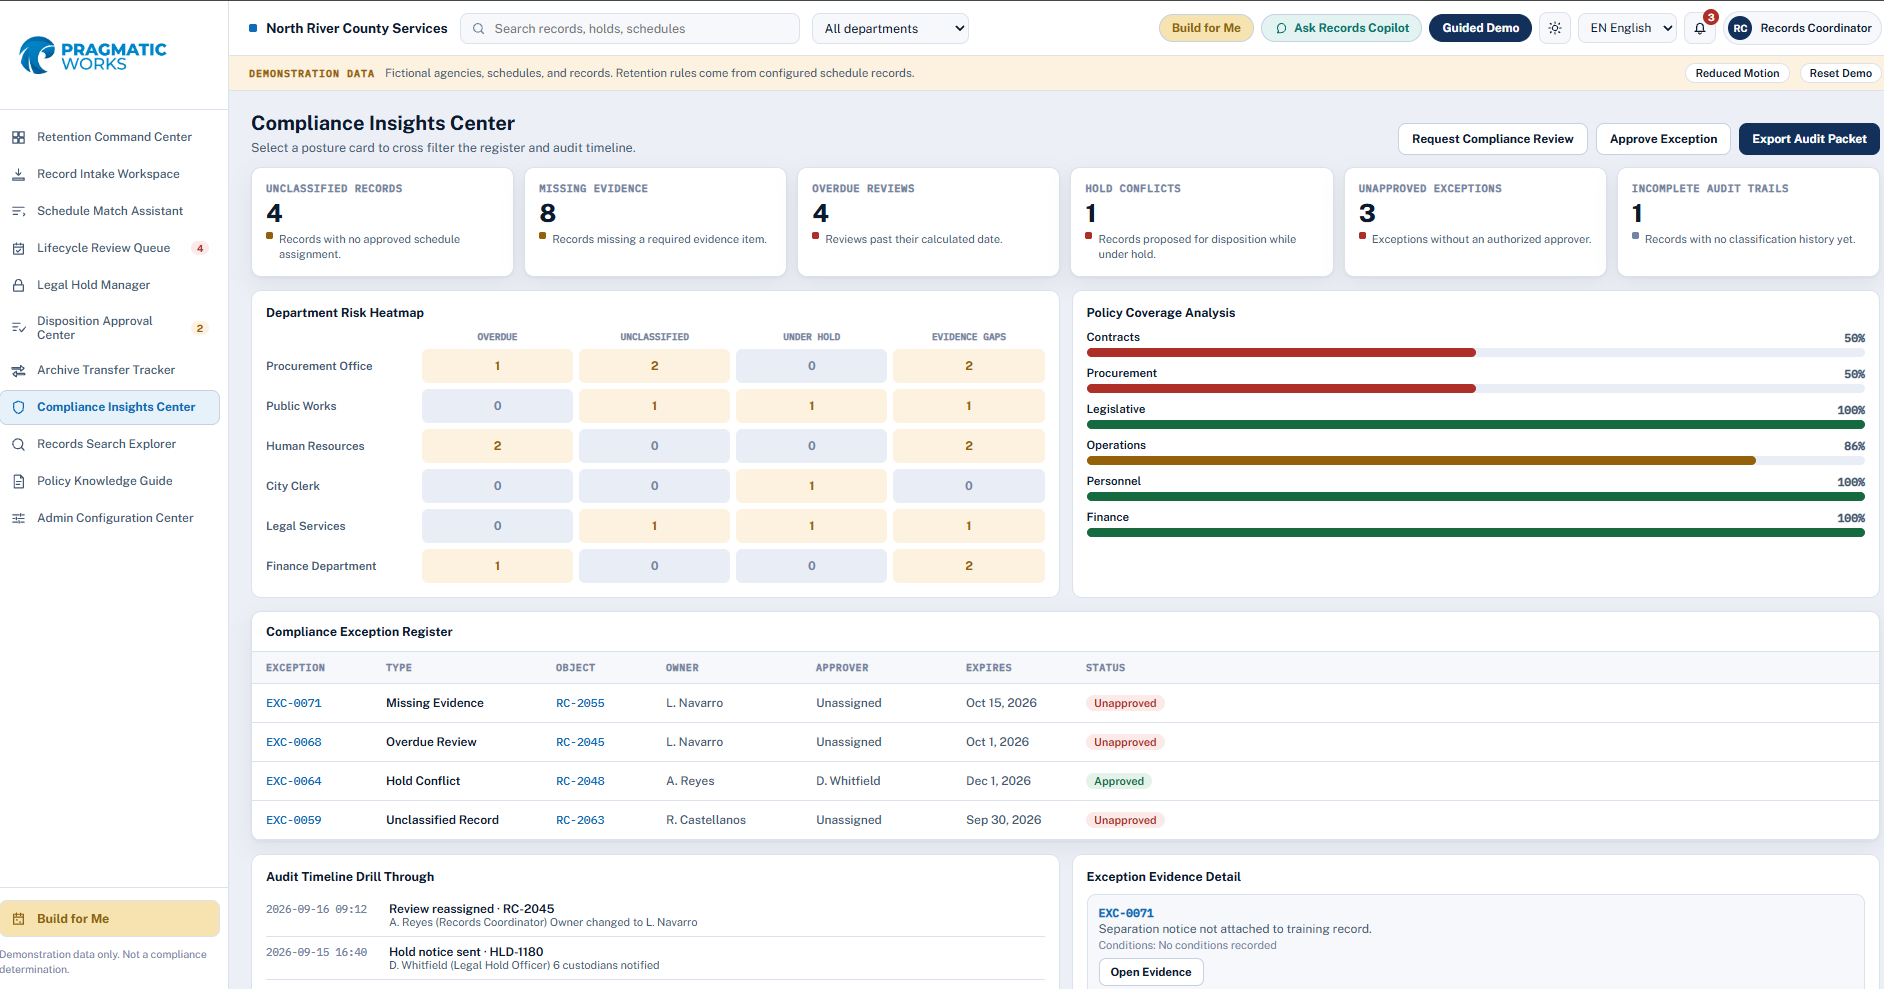Click the Disposition Approval Center icon
1884x989 pixels.
[x=18, y=328]
